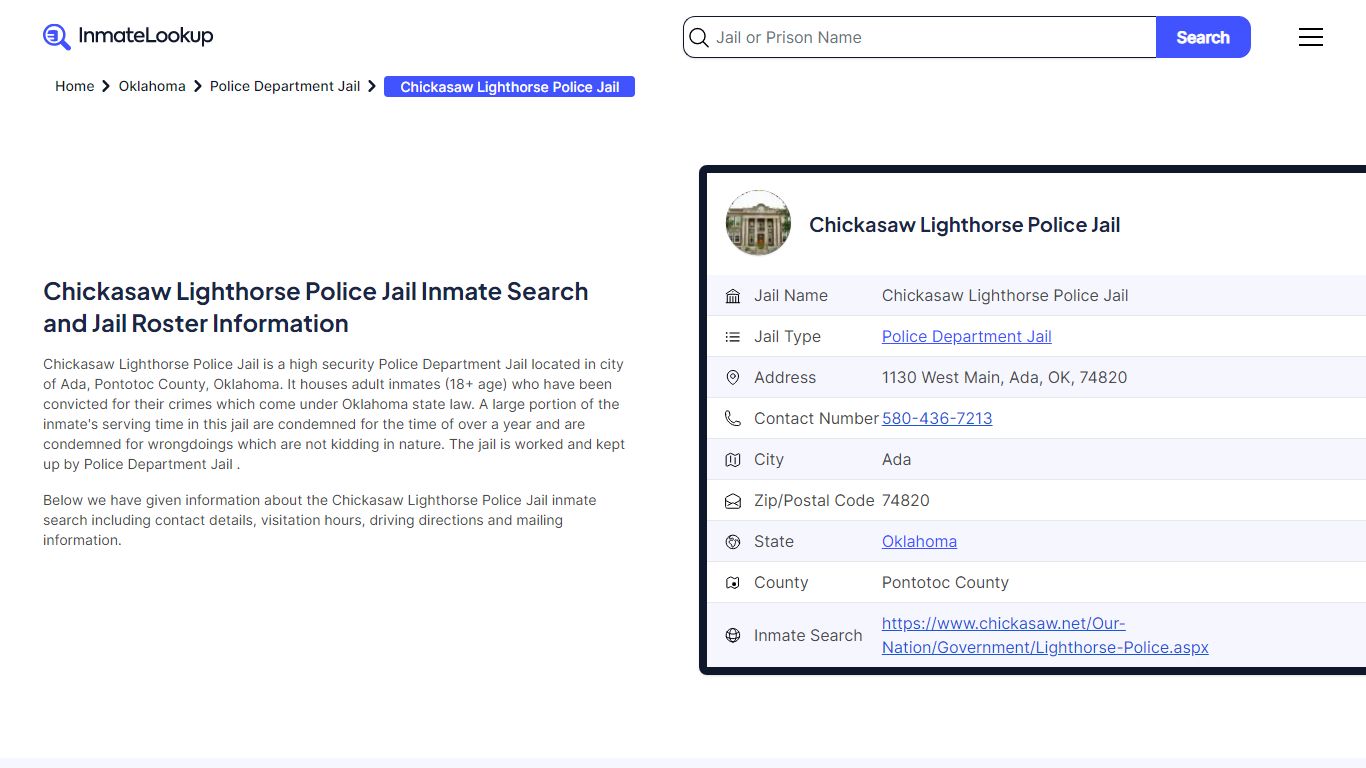Click the globe icon beside State
The height and width of the screenshot is (768, 1366).
pos(733,542)
